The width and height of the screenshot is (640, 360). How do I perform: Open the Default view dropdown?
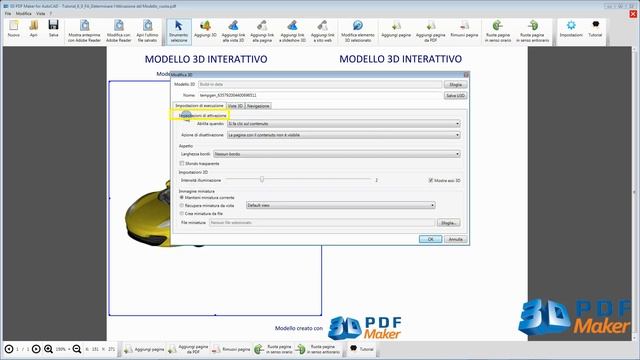(x=340, y=205)
